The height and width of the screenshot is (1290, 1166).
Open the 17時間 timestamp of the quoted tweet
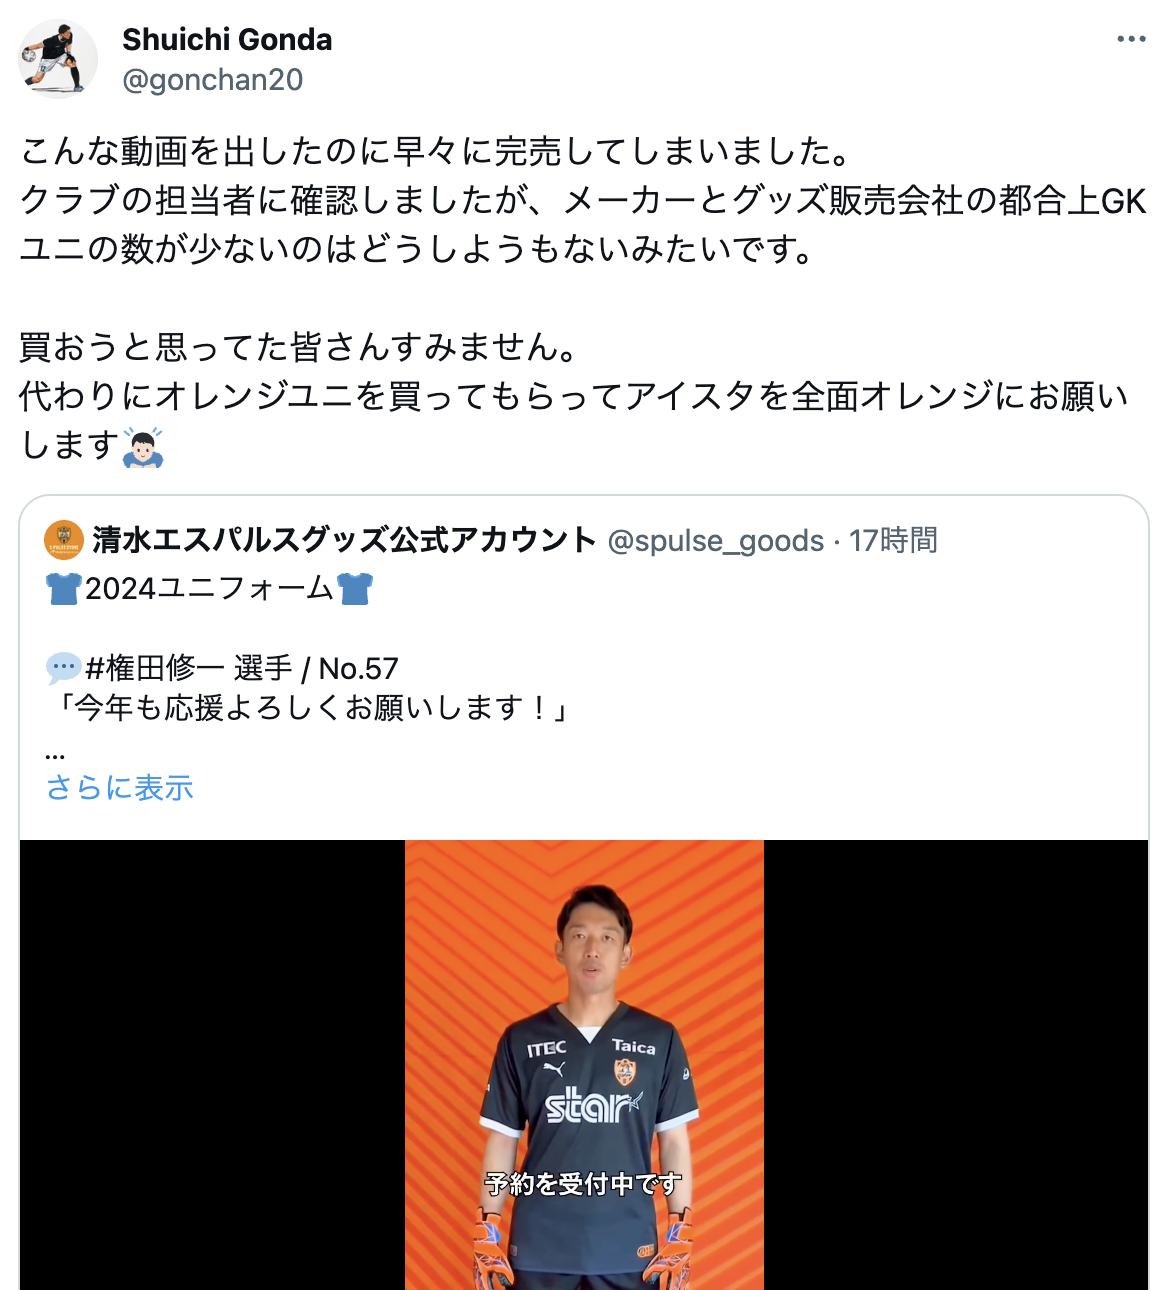tap(894, 541)
